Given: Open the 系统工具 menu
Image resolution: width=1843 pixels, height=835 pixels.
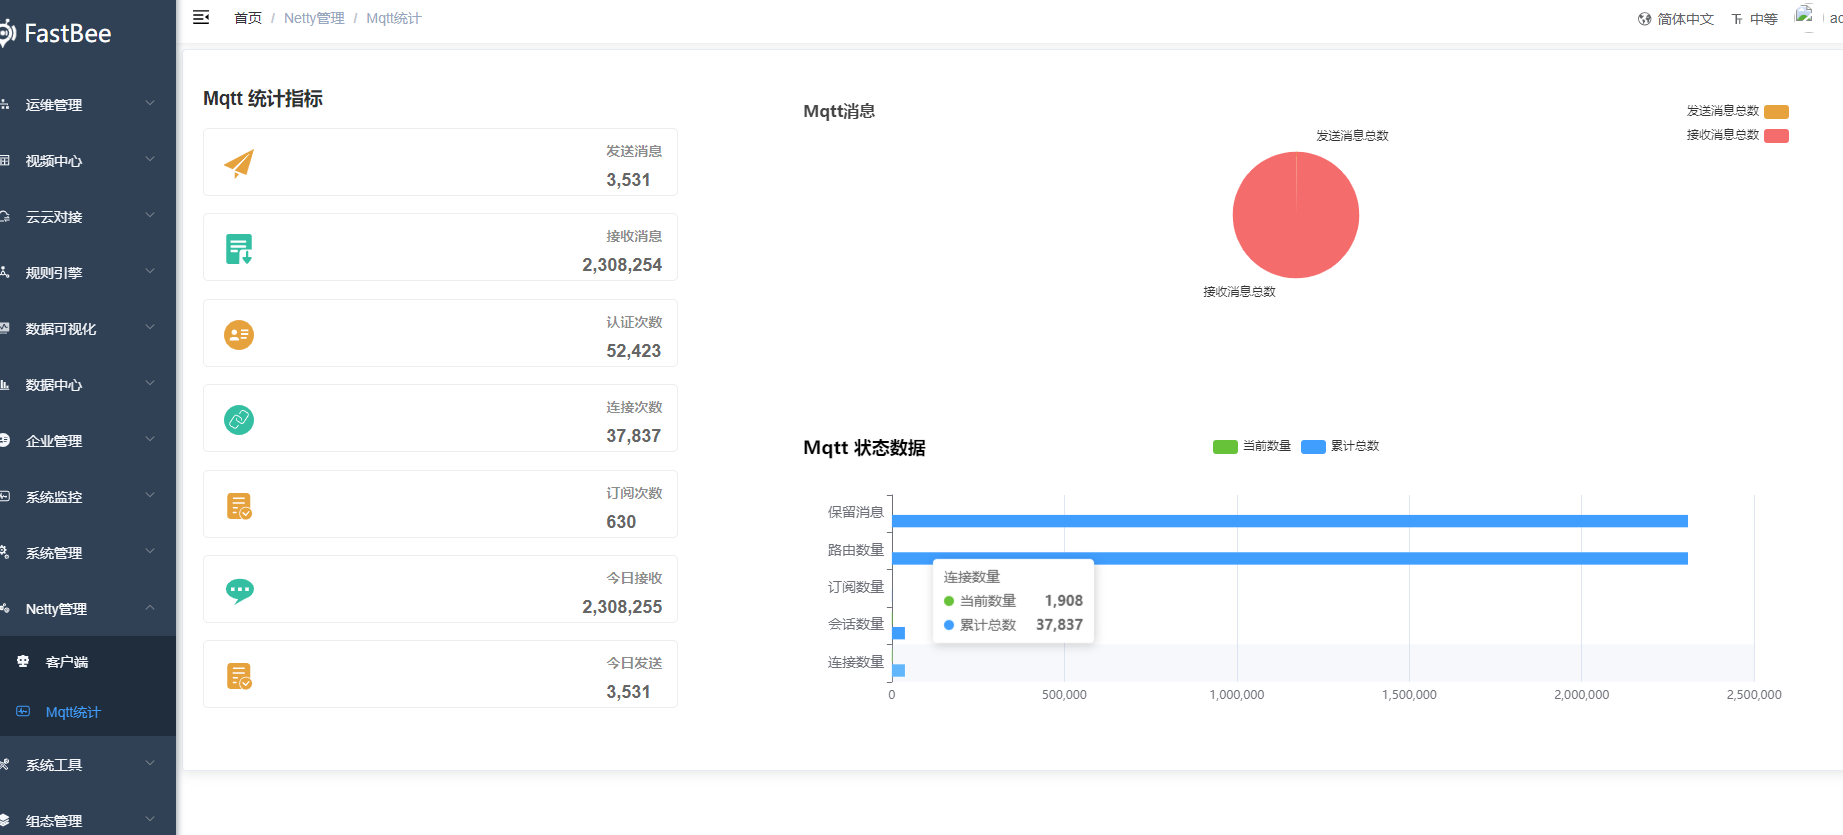Looking at the screenshot, I should [88, 764].
